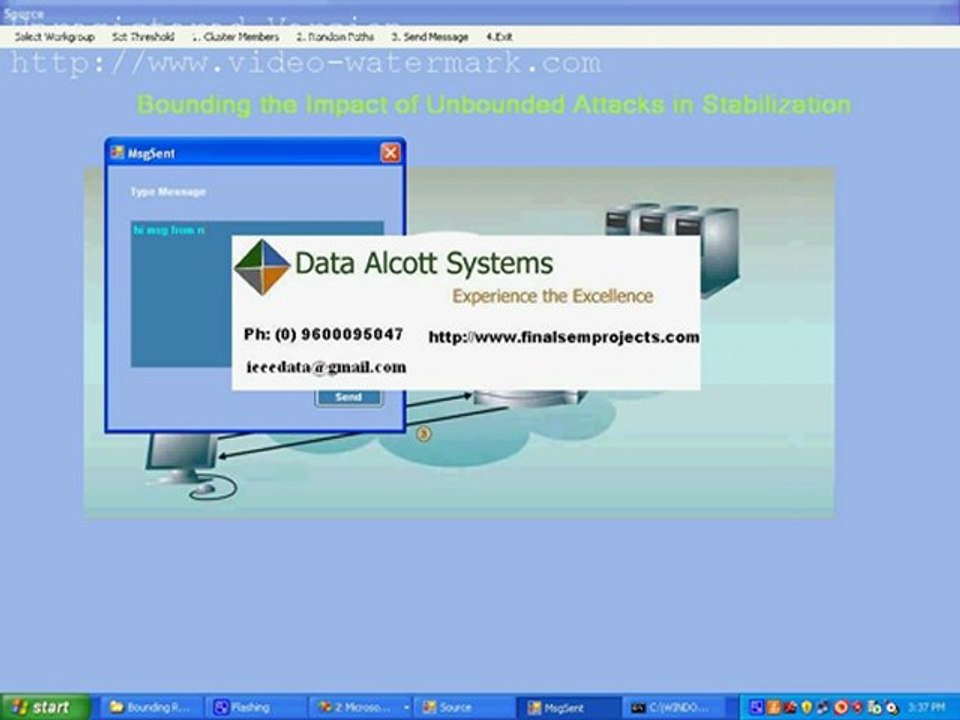Viewport: 960px width, 720px height.
Task: Switch to the Source window taskbar button
Action: [x=464, y=707]
